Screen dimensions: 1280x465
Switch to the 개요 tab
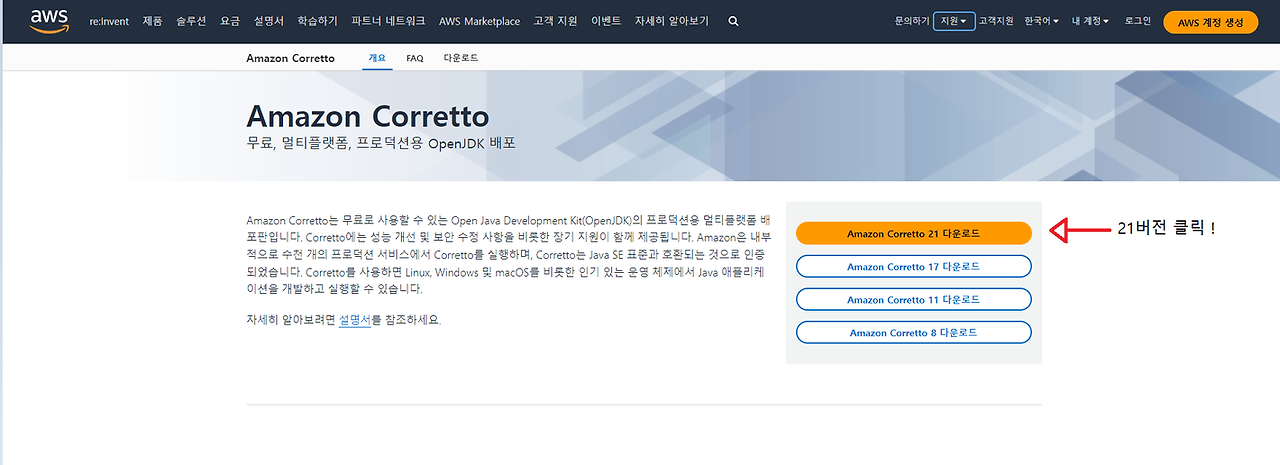tap(377, 58)
